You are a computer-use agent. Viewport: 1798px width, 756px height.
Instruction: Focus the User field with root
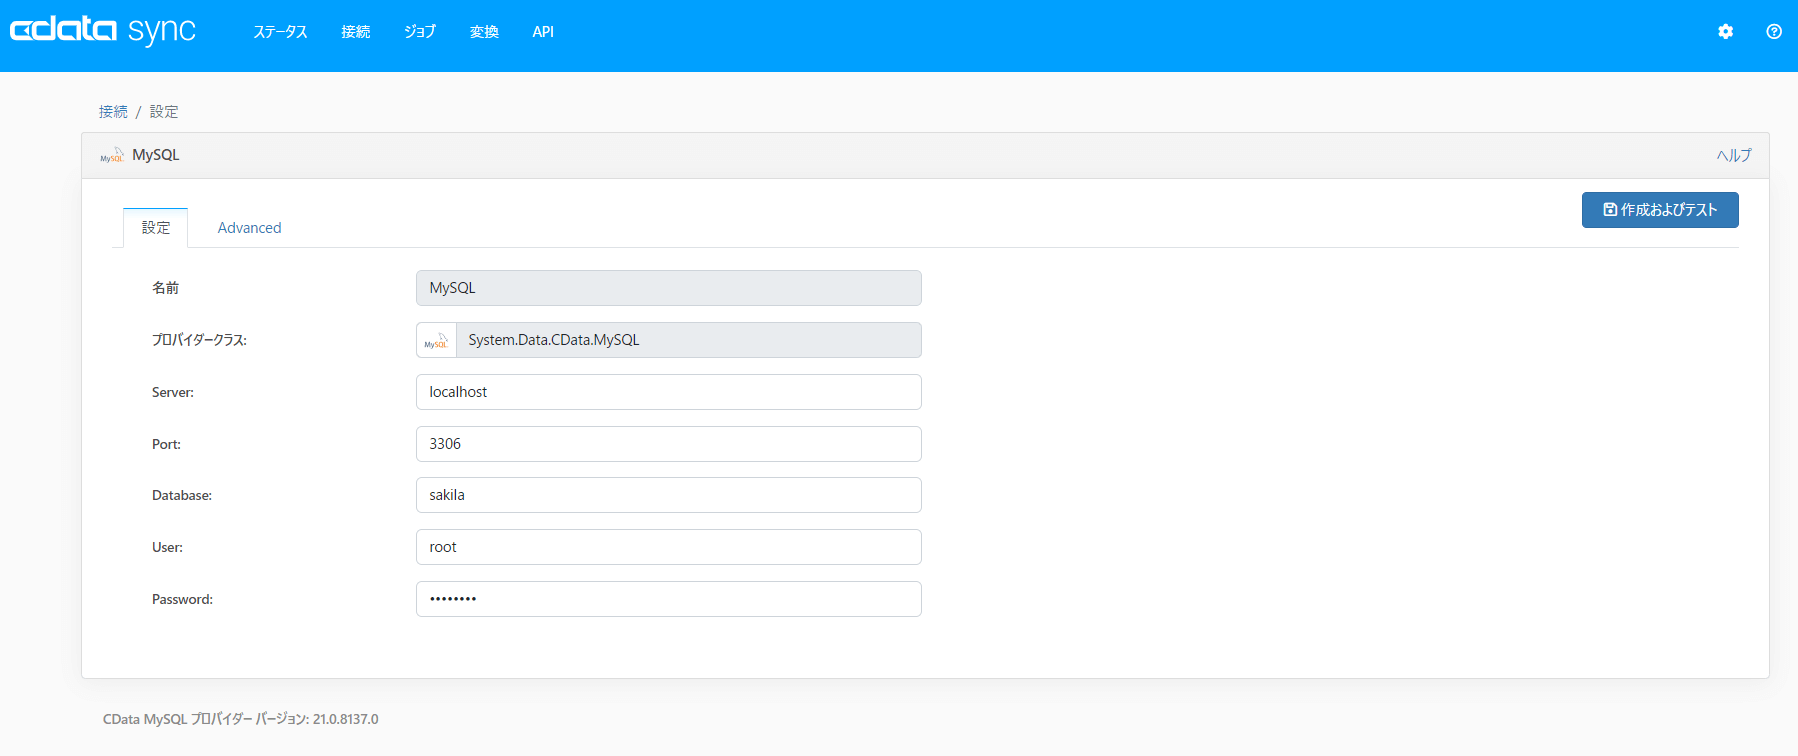669,547
